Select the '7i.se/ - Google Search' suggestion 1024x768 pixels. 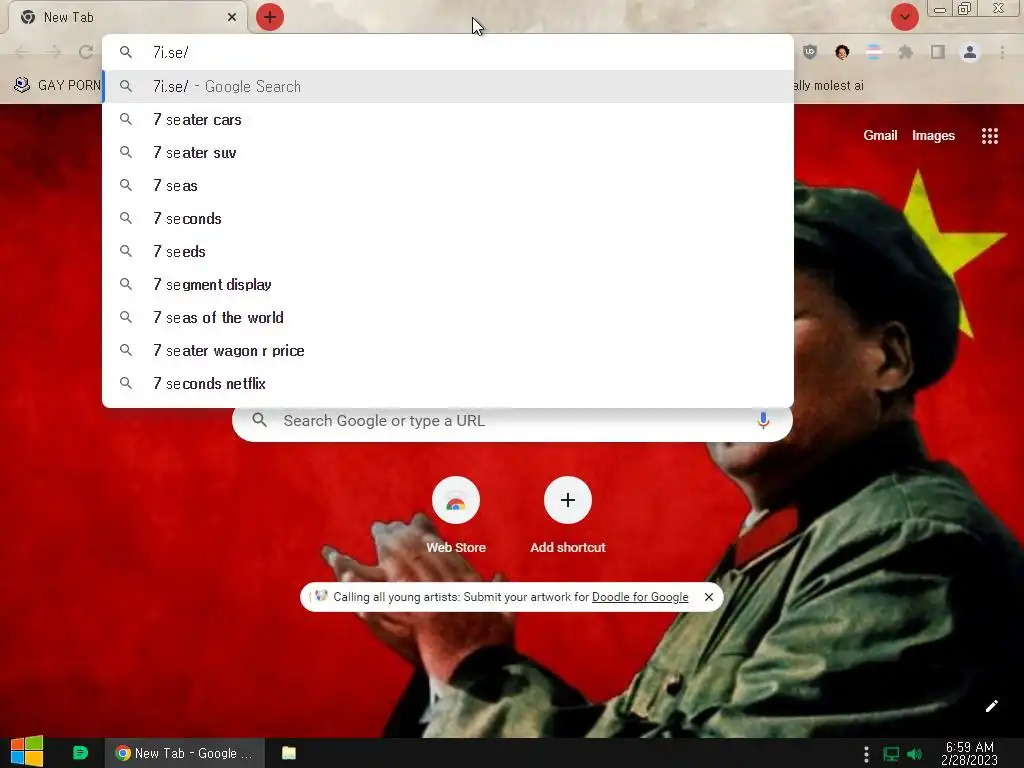point(448,86)
